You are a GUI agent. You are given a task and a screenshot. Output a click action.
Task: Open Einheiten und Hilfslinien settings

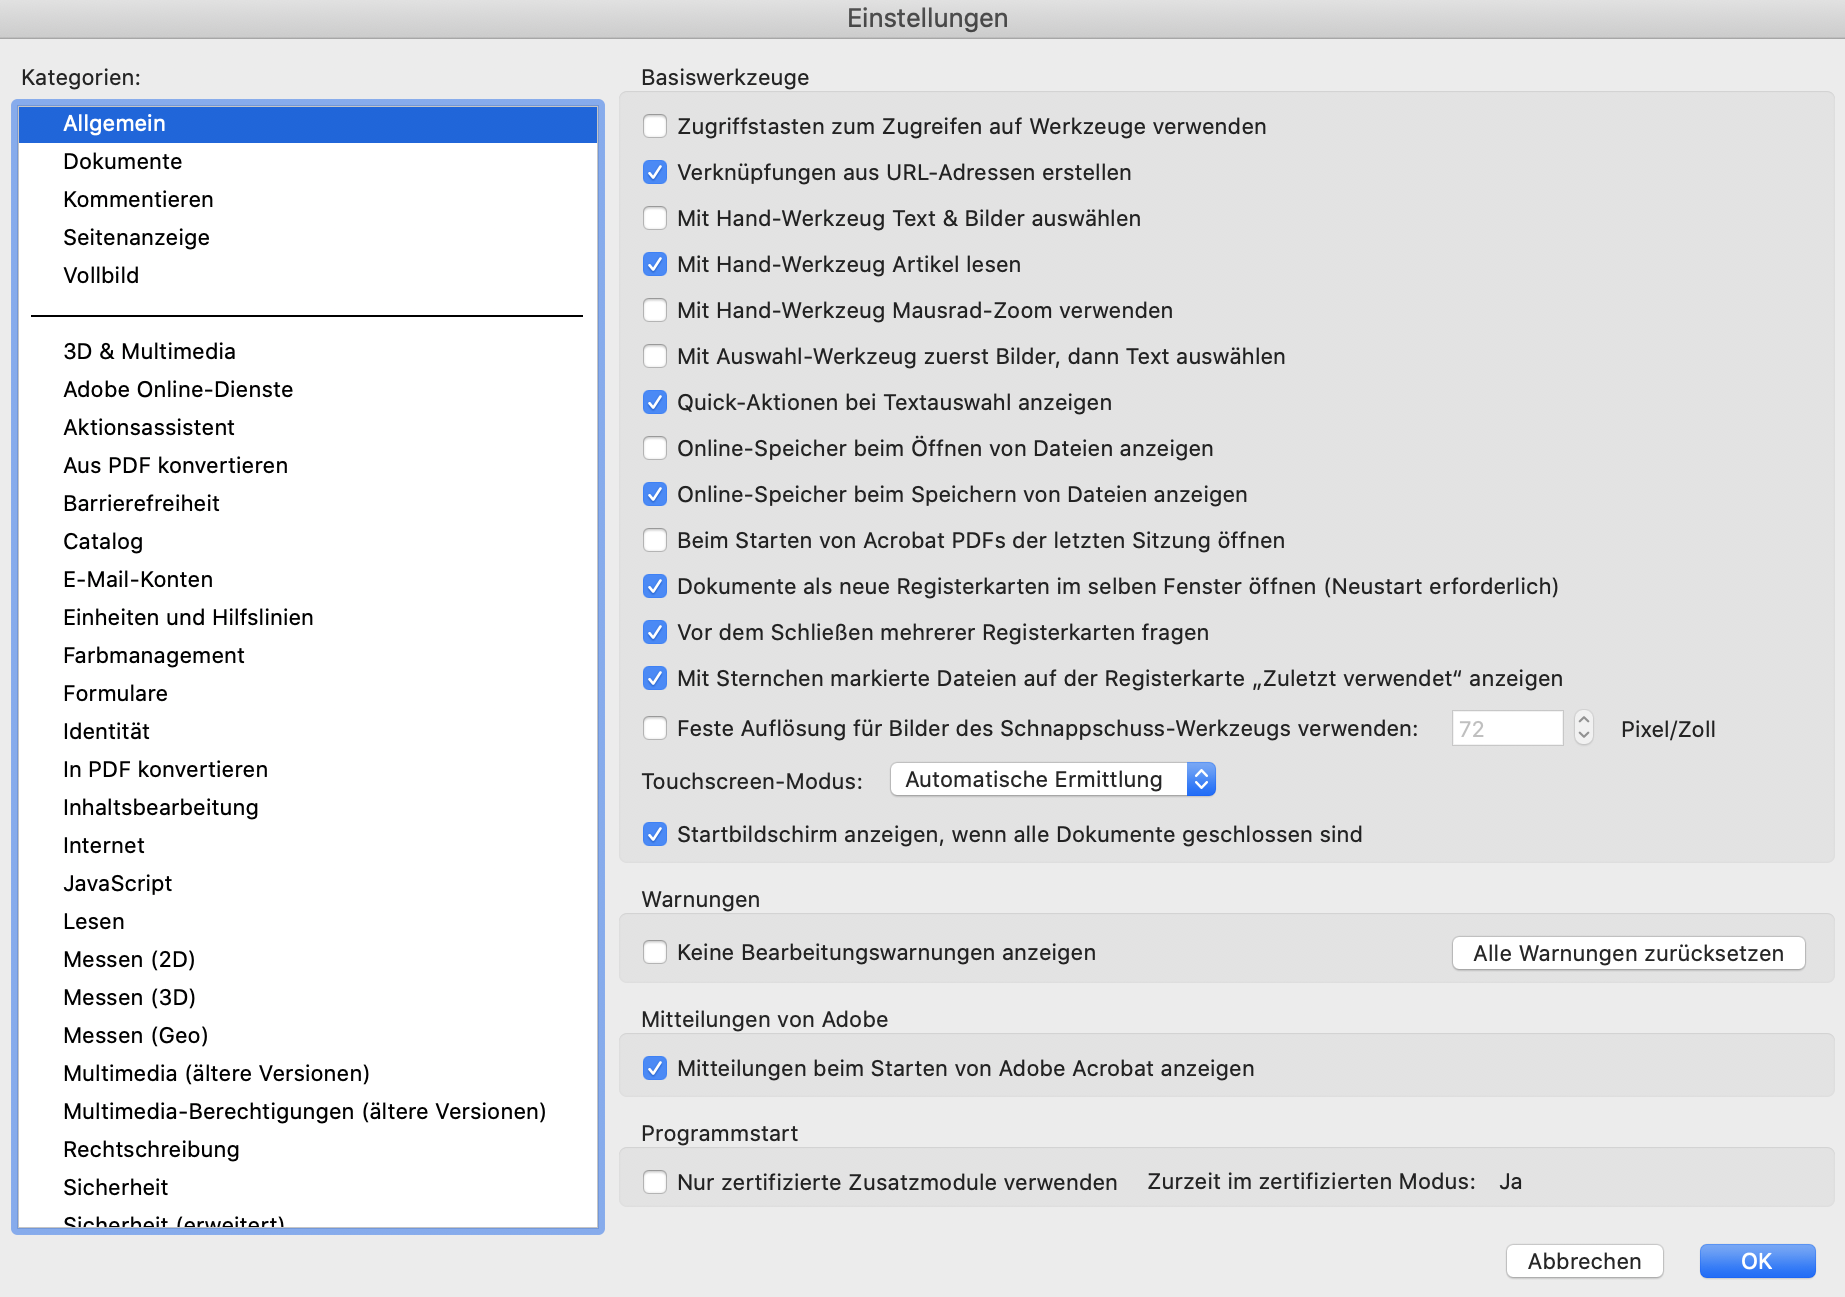tap(308, 617)
